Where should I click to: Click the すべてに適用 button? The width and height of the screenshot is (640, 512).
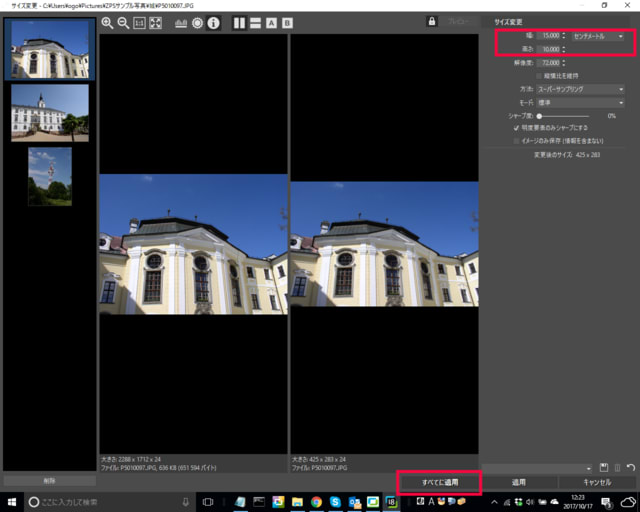point(439,482)
